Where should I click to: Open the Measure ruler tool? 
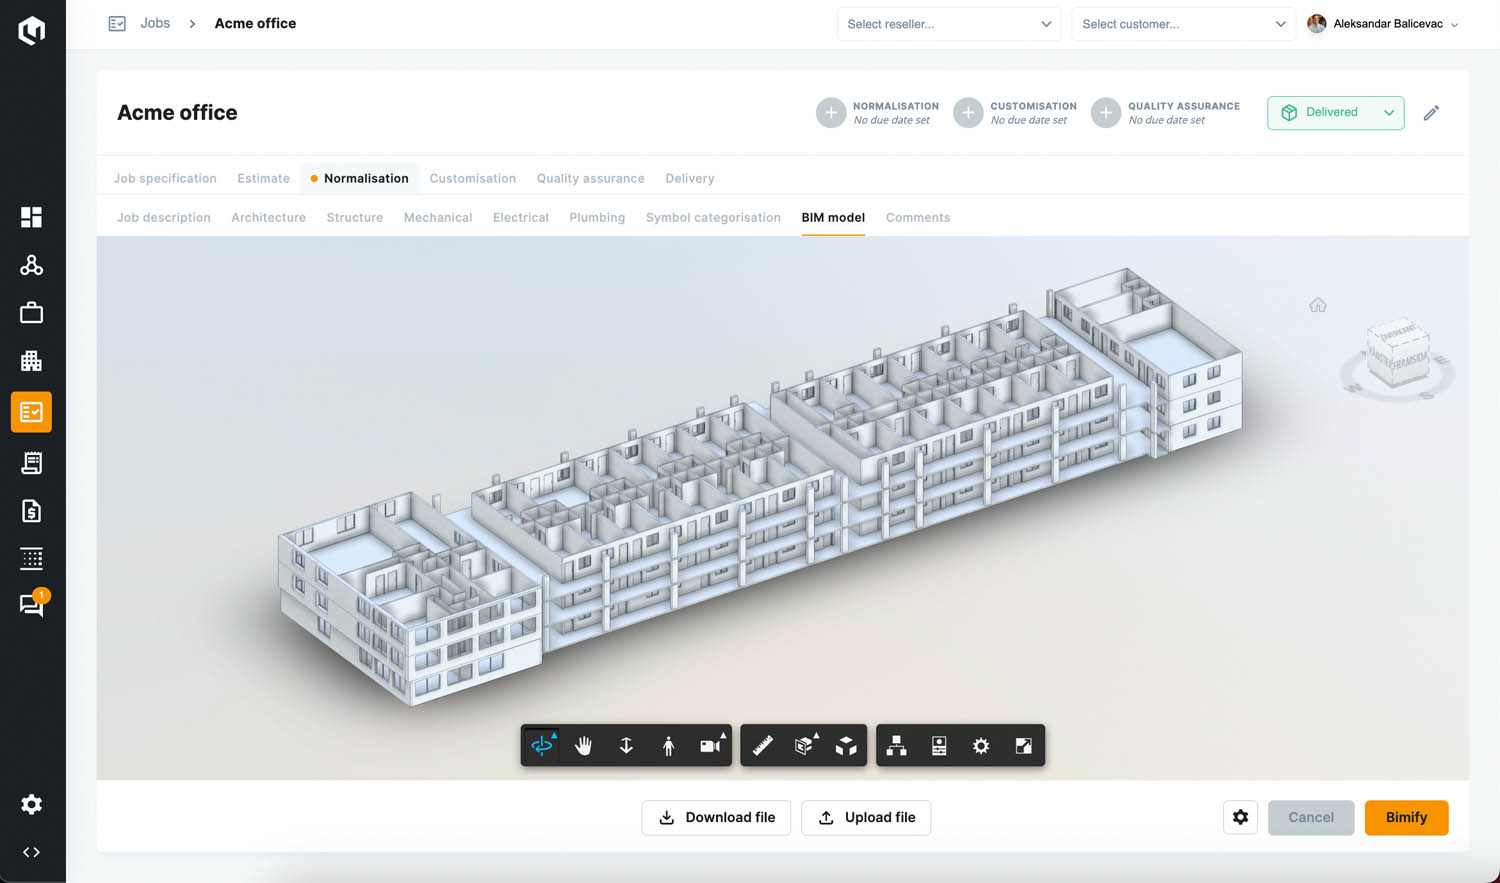(763, 746)
